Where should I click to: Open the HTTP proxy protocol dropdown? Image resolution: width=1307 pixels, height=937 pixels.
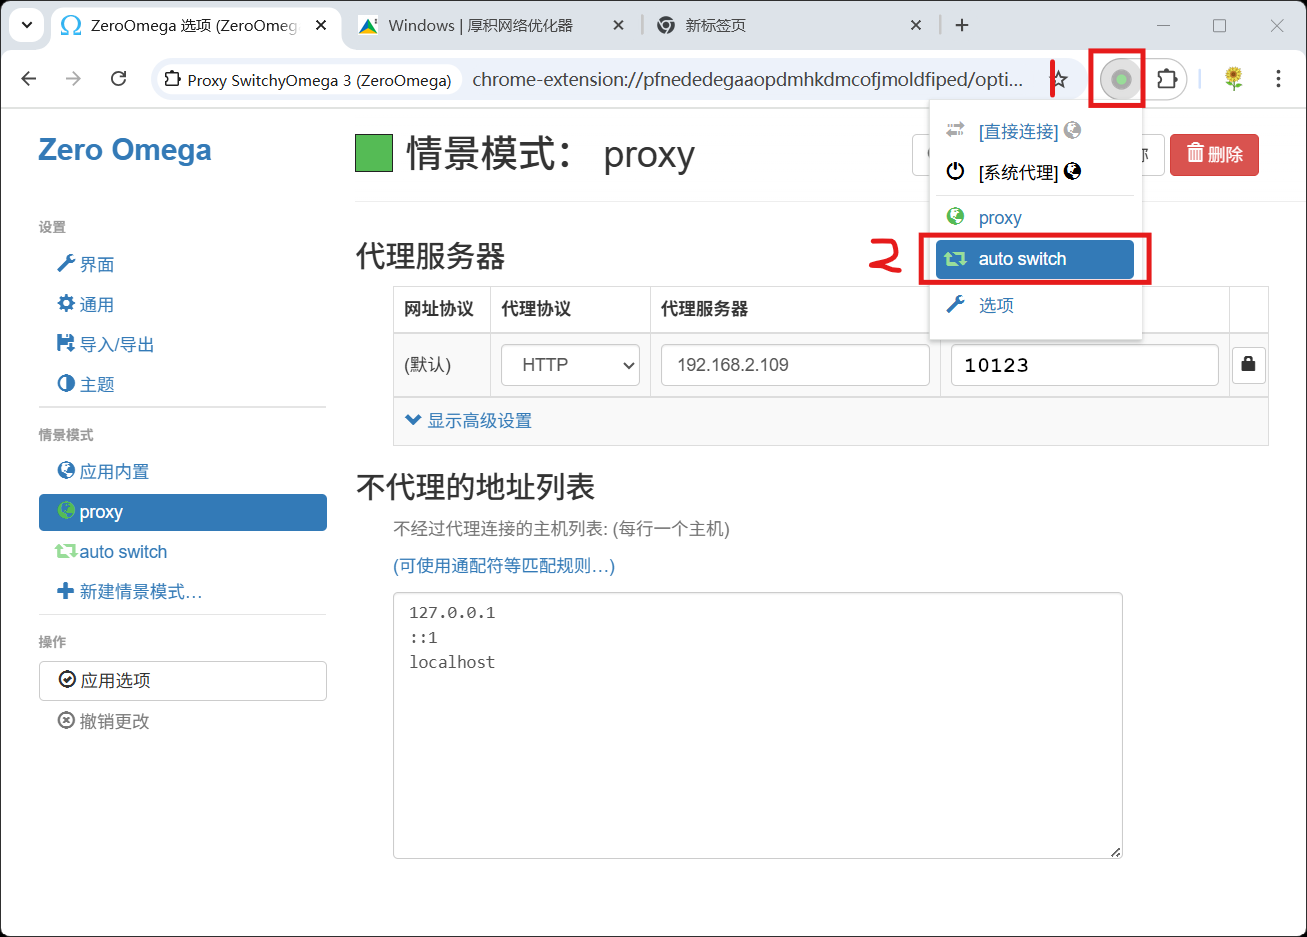click(x=570, y=365)
